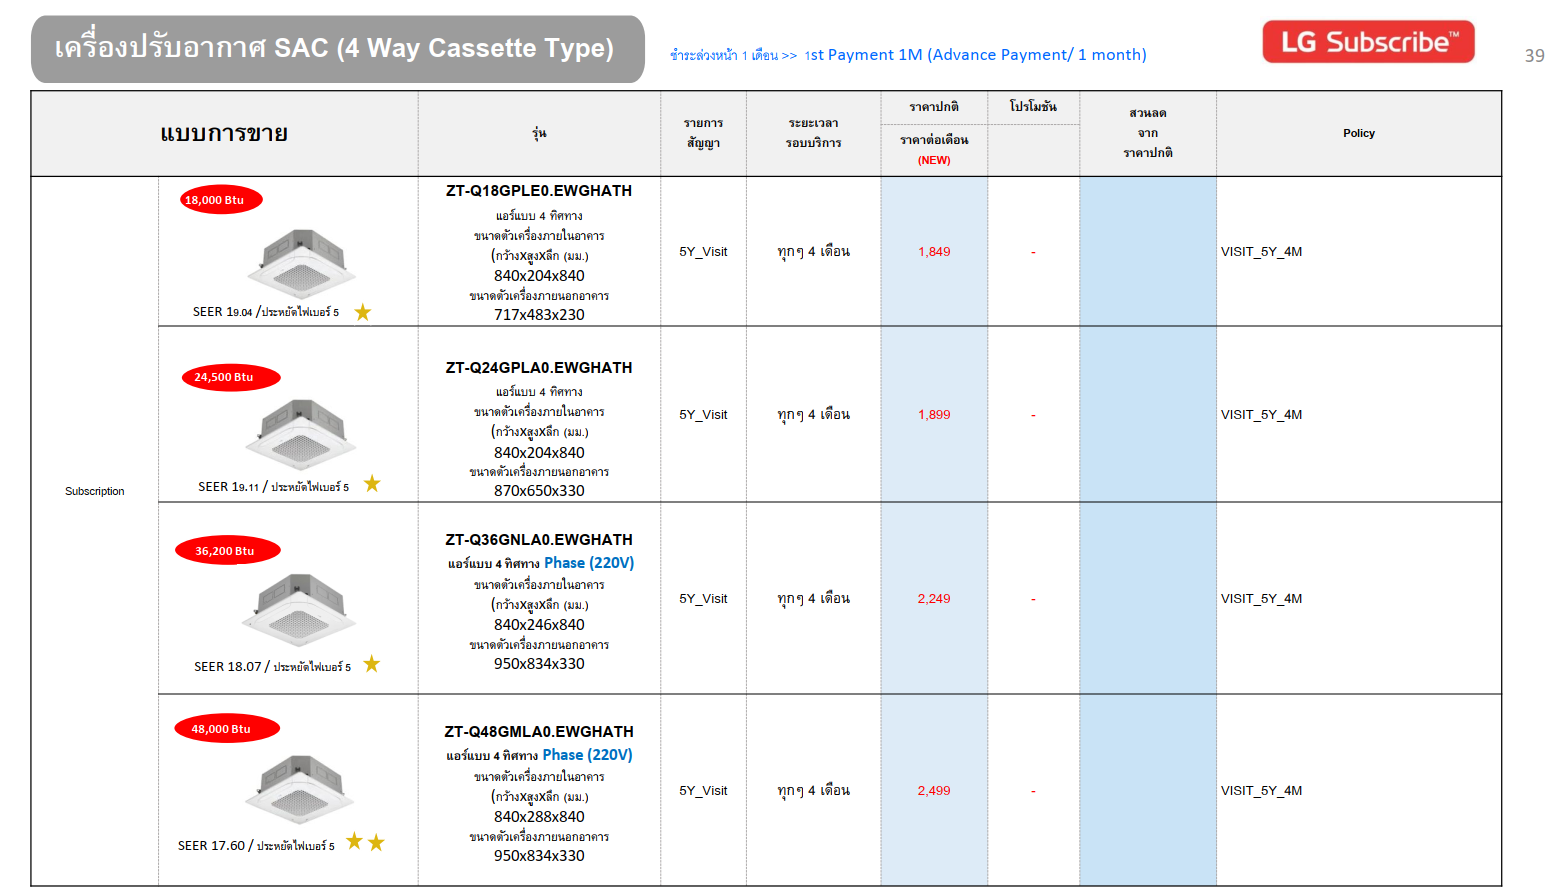Select model name ZT-Q18GPLE0.EWGHATH
Screen dimensions: 1560x889
539,191
